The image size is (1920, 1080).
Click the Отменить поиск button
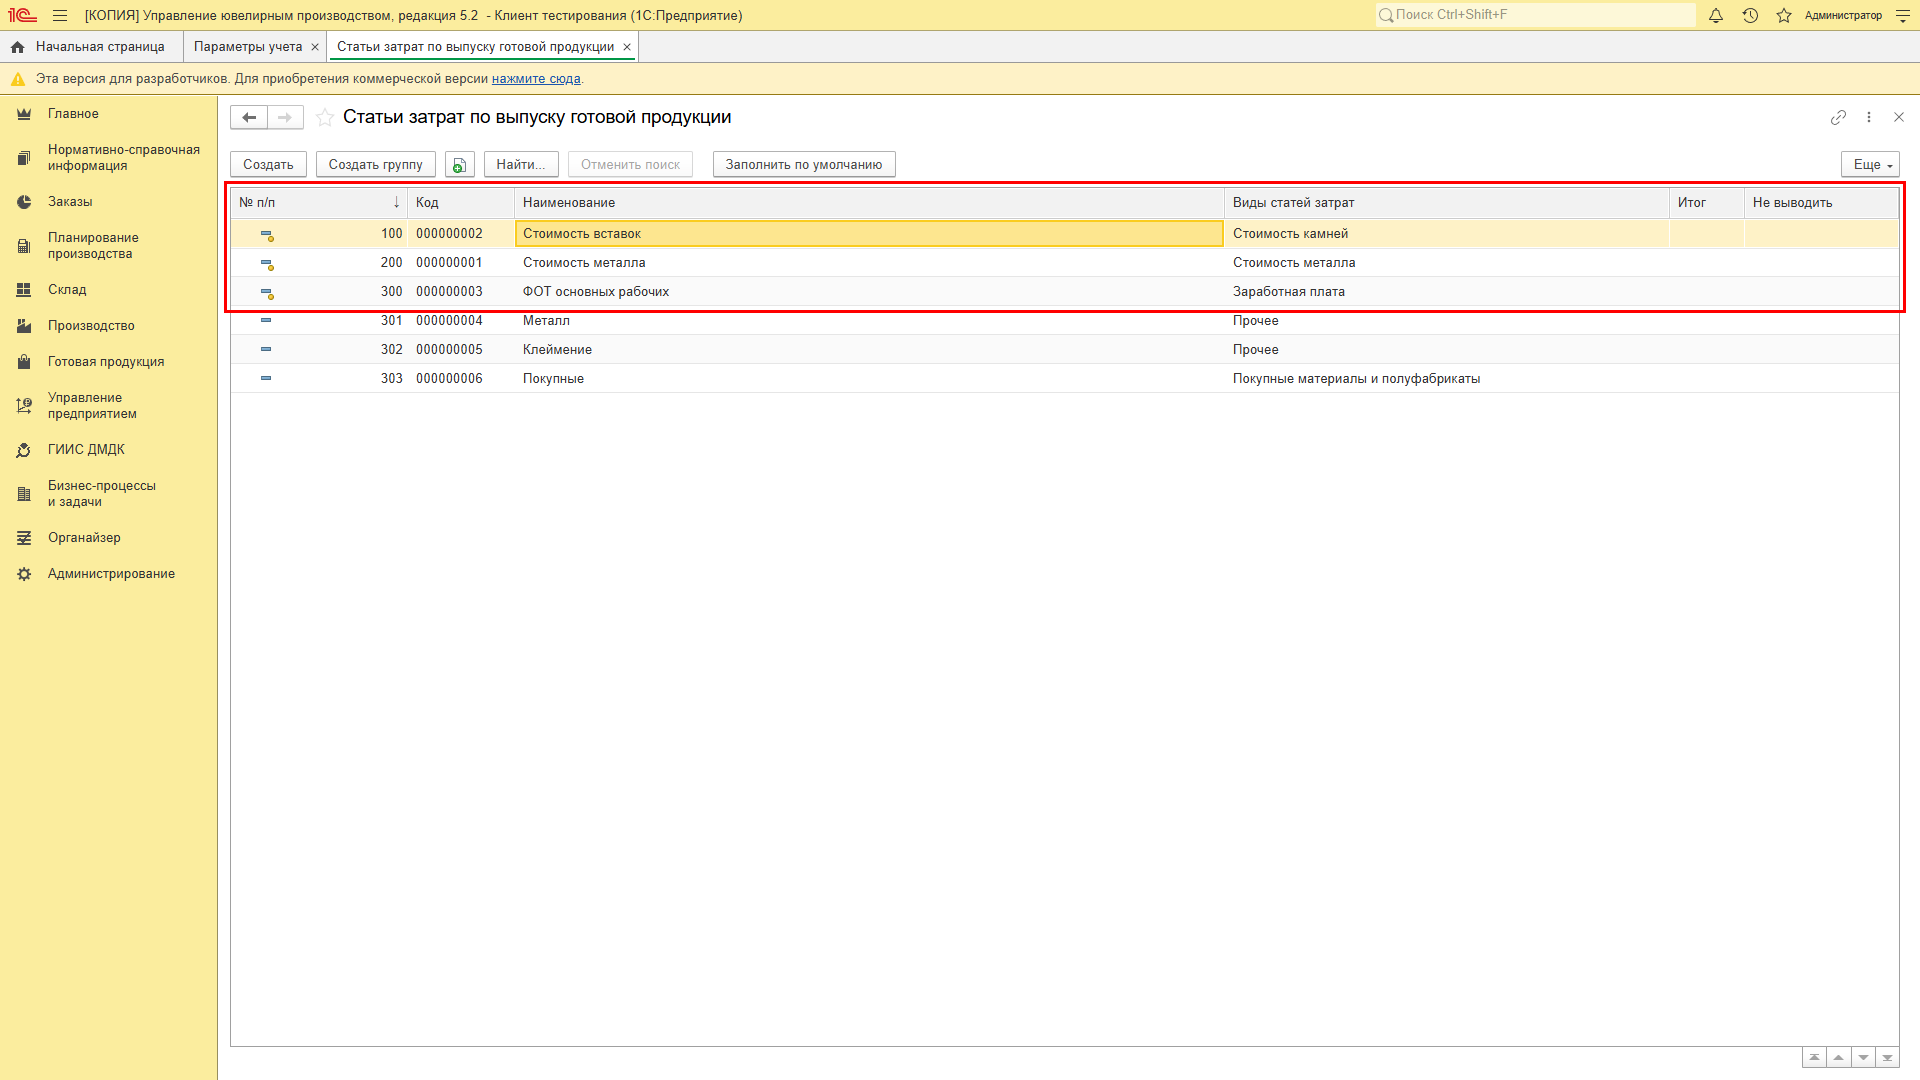(630, 165)
